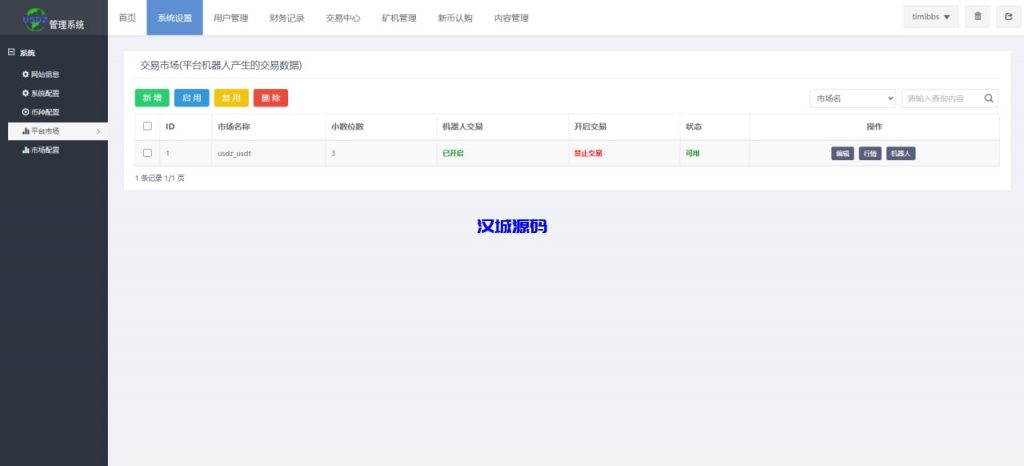
Task: Open the 财务记录 tab
Action: [x=287, y=18]
